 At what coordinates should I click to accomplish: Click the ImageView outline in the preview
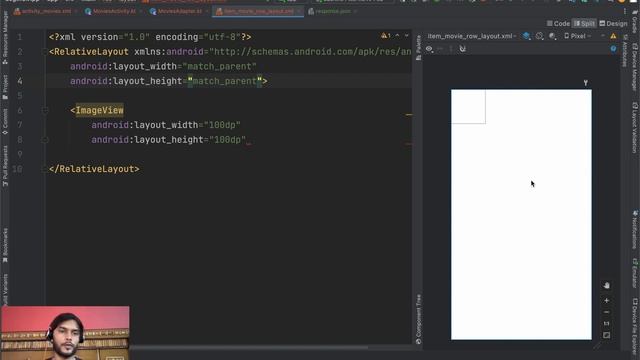pyautogui.click(x=468, y=107)
